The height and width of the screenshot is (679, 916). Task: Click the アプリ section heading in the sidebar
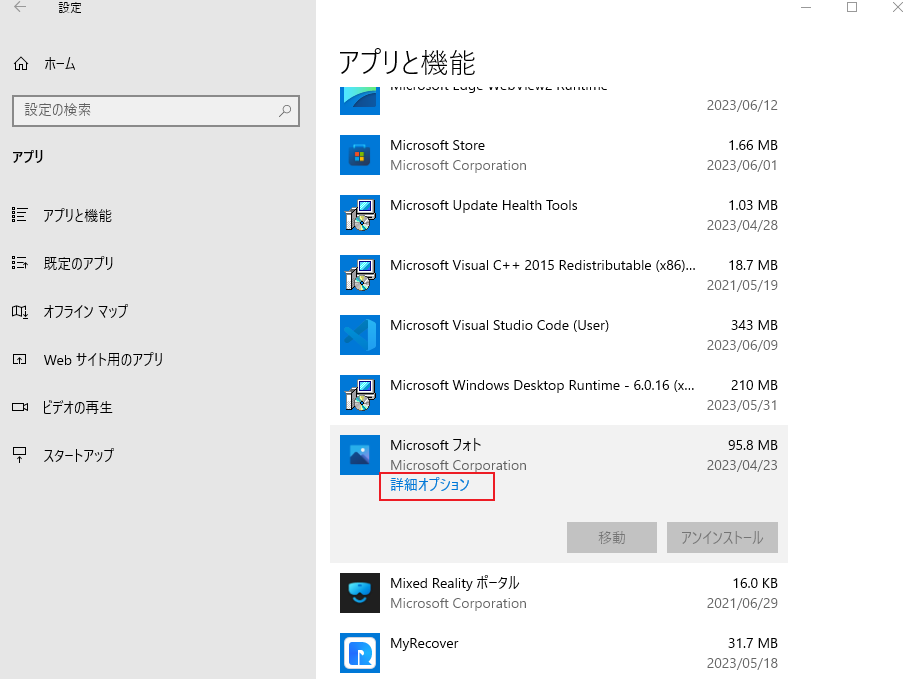28,157
